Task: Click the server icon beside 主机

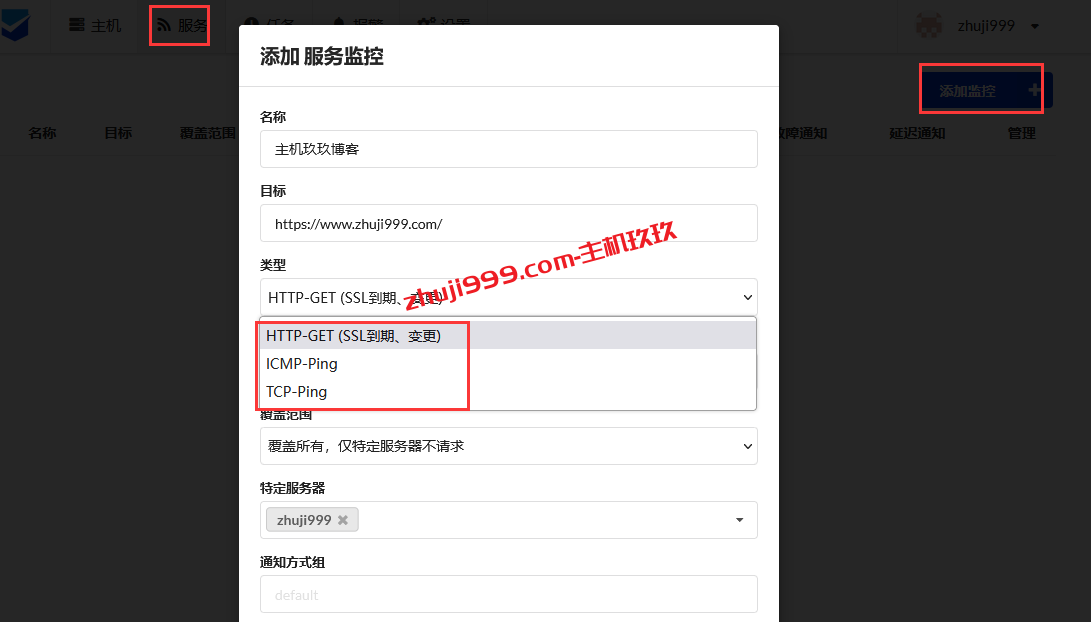Action: [77, 25]
